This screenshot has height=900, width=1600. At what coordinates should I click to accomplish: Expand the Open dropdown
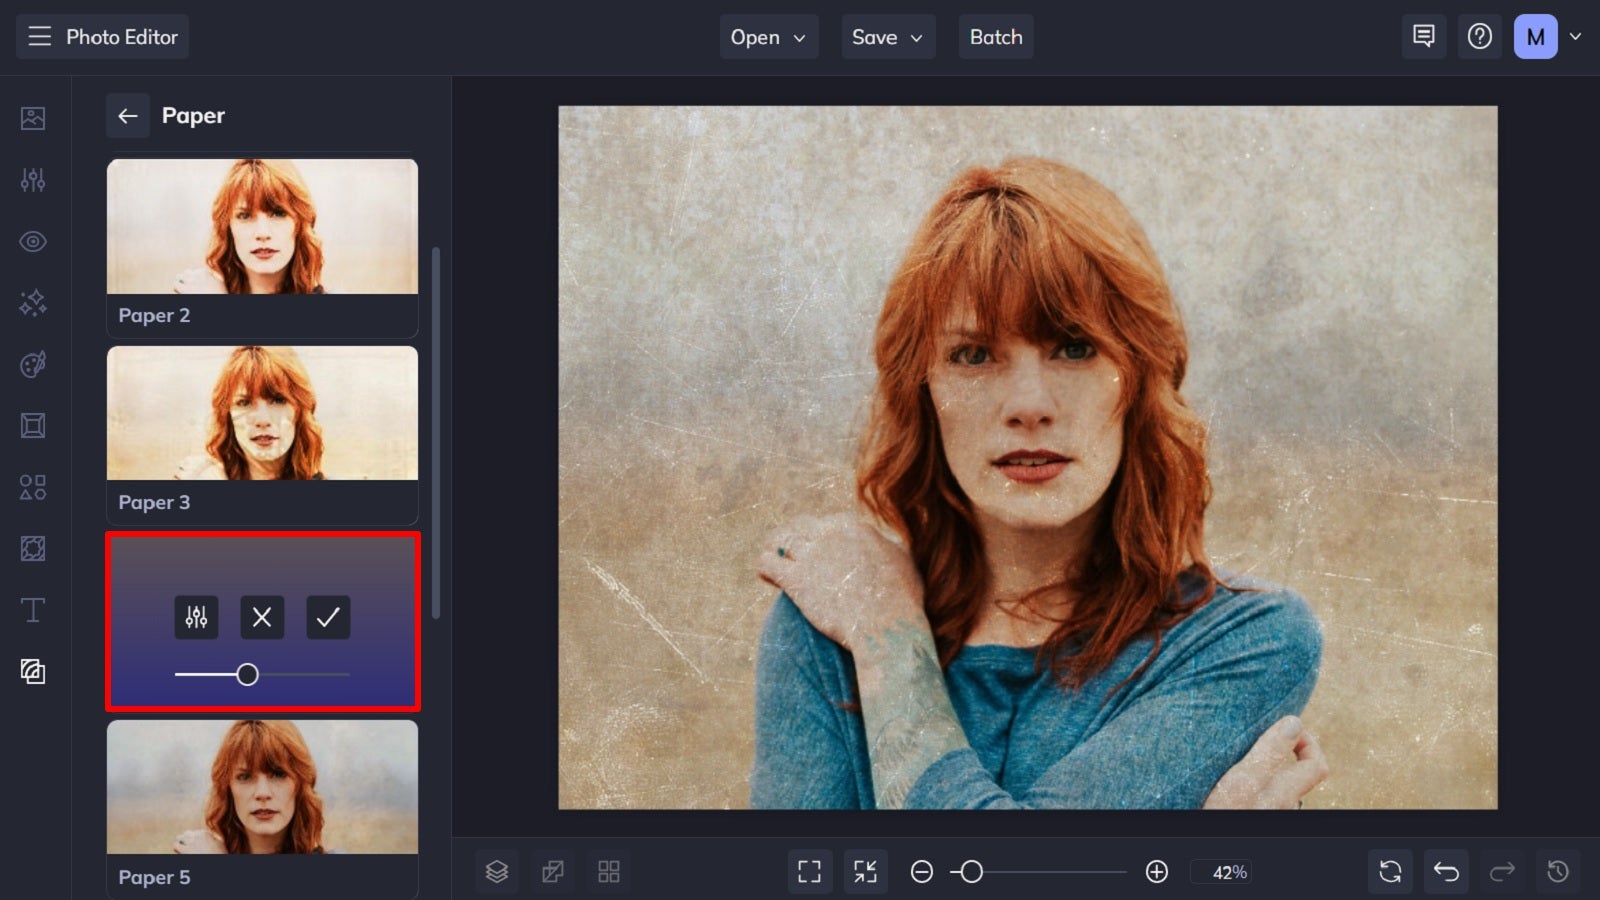click(x=769, y=37)
